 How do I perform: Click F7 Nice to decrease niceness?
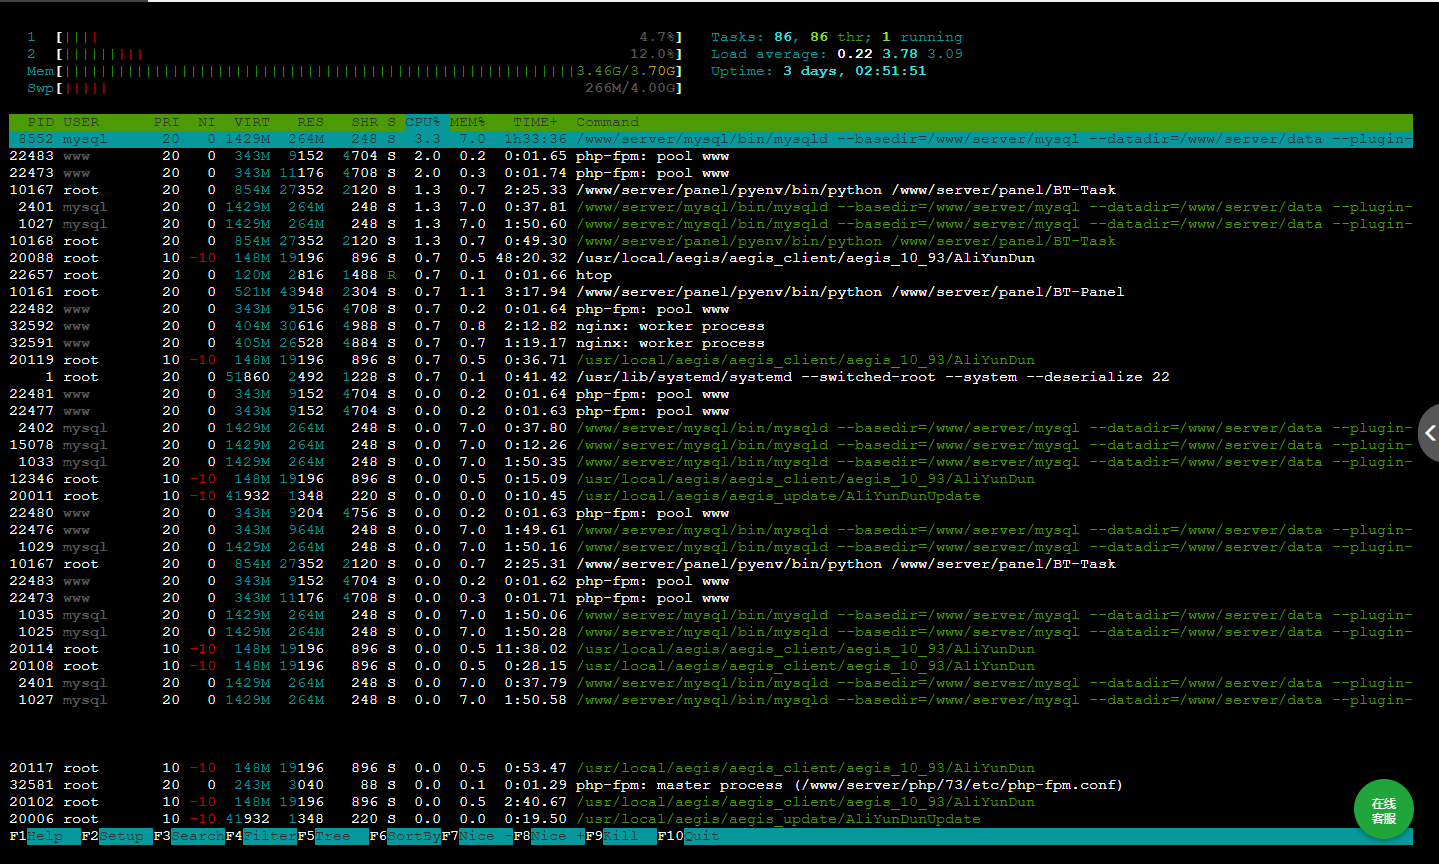pyautogui.click(x=477, y=836)
